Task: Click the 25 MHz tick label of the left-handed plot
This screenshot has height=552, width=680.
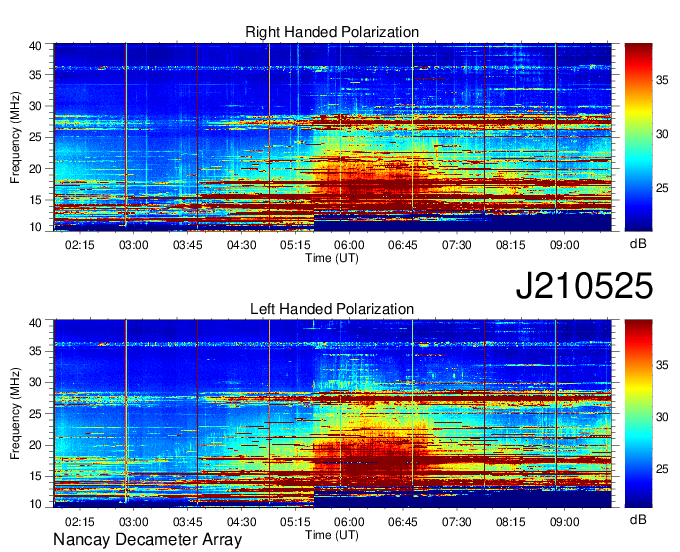Action: point(35,414)
